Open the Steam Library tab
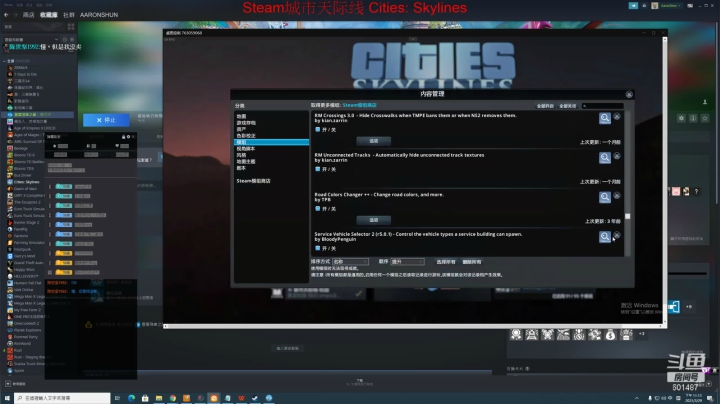This screenshot has width=720, height=404. pyautogui.click(x=49, y=15)
